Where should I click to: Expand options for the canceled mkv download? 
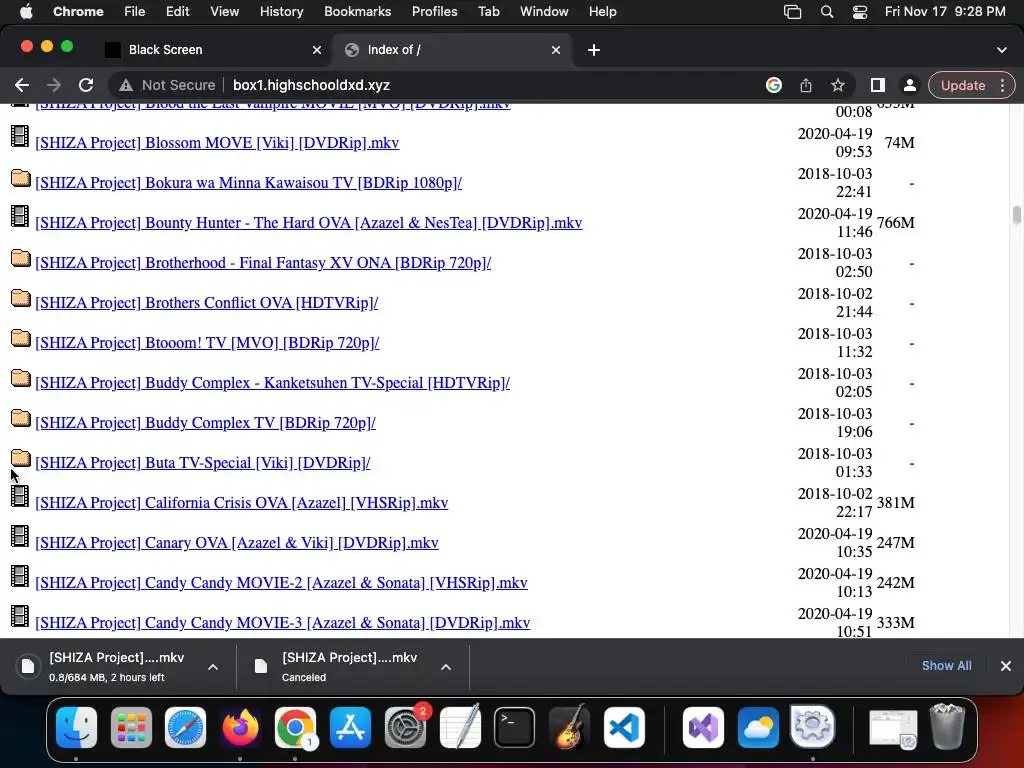click(x=445, y=667)
